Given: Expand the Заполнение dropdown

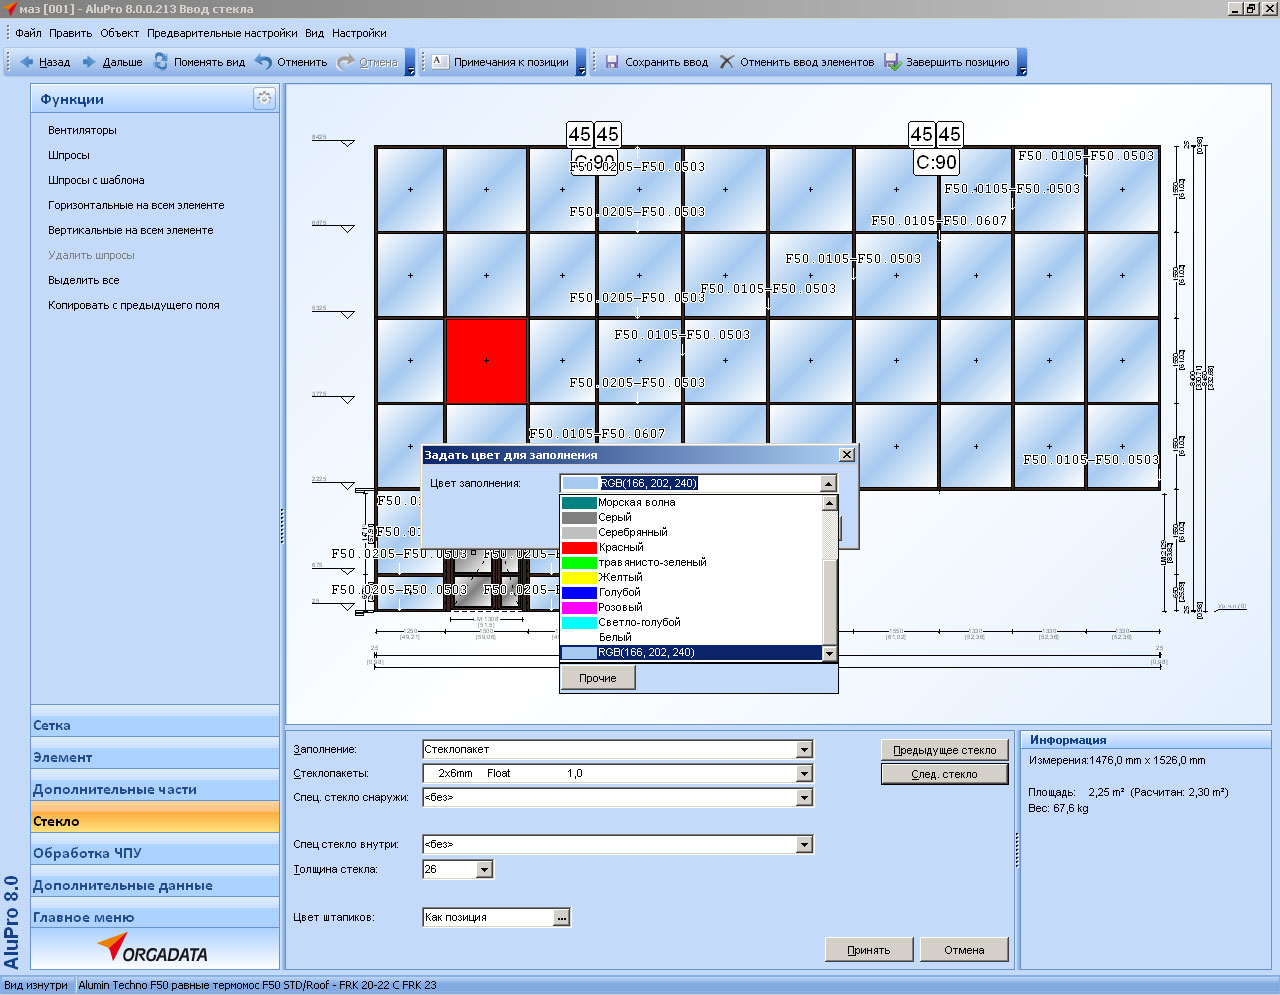Looking at the screenshot, I should [x=804, y=749].
